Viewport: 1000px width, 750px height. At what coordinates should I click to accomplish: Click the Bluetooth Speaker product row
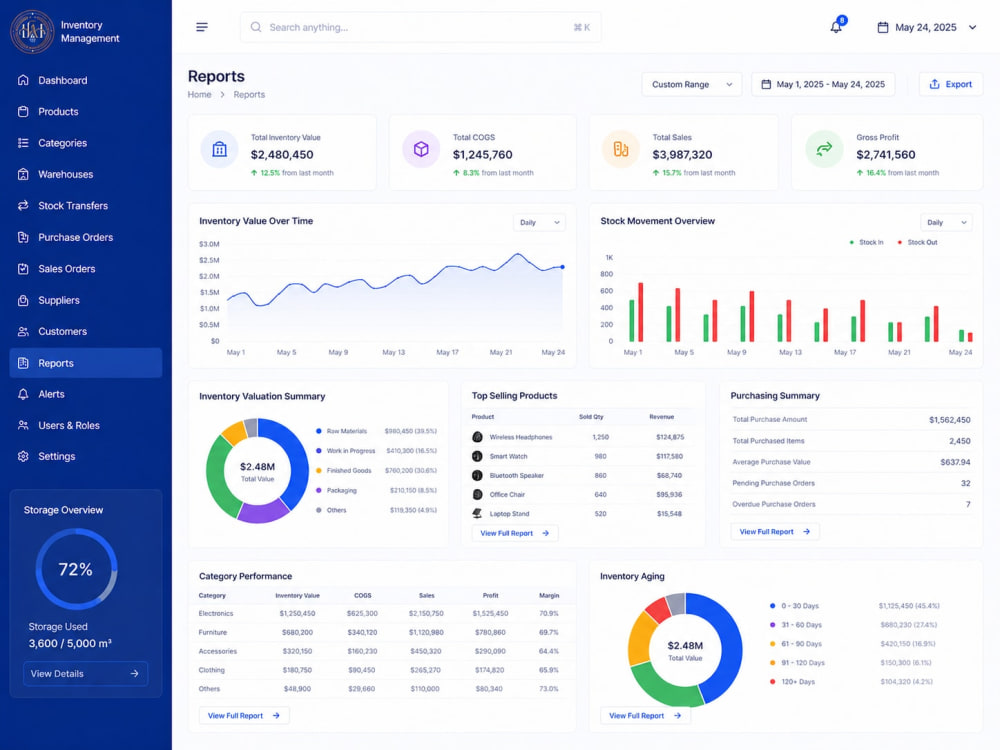(x=582, y=476)
